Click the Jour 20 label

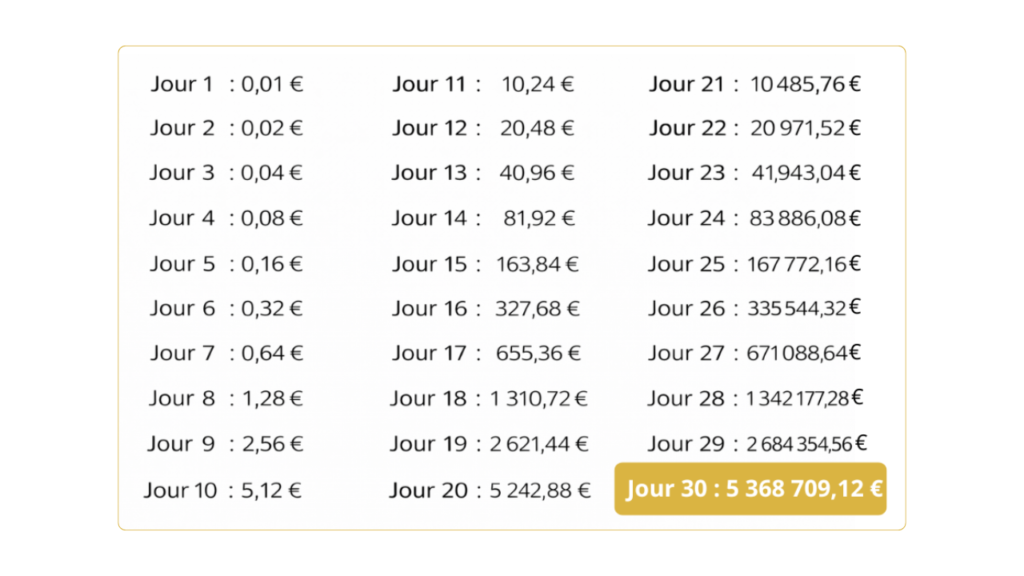tap(427, 490)
